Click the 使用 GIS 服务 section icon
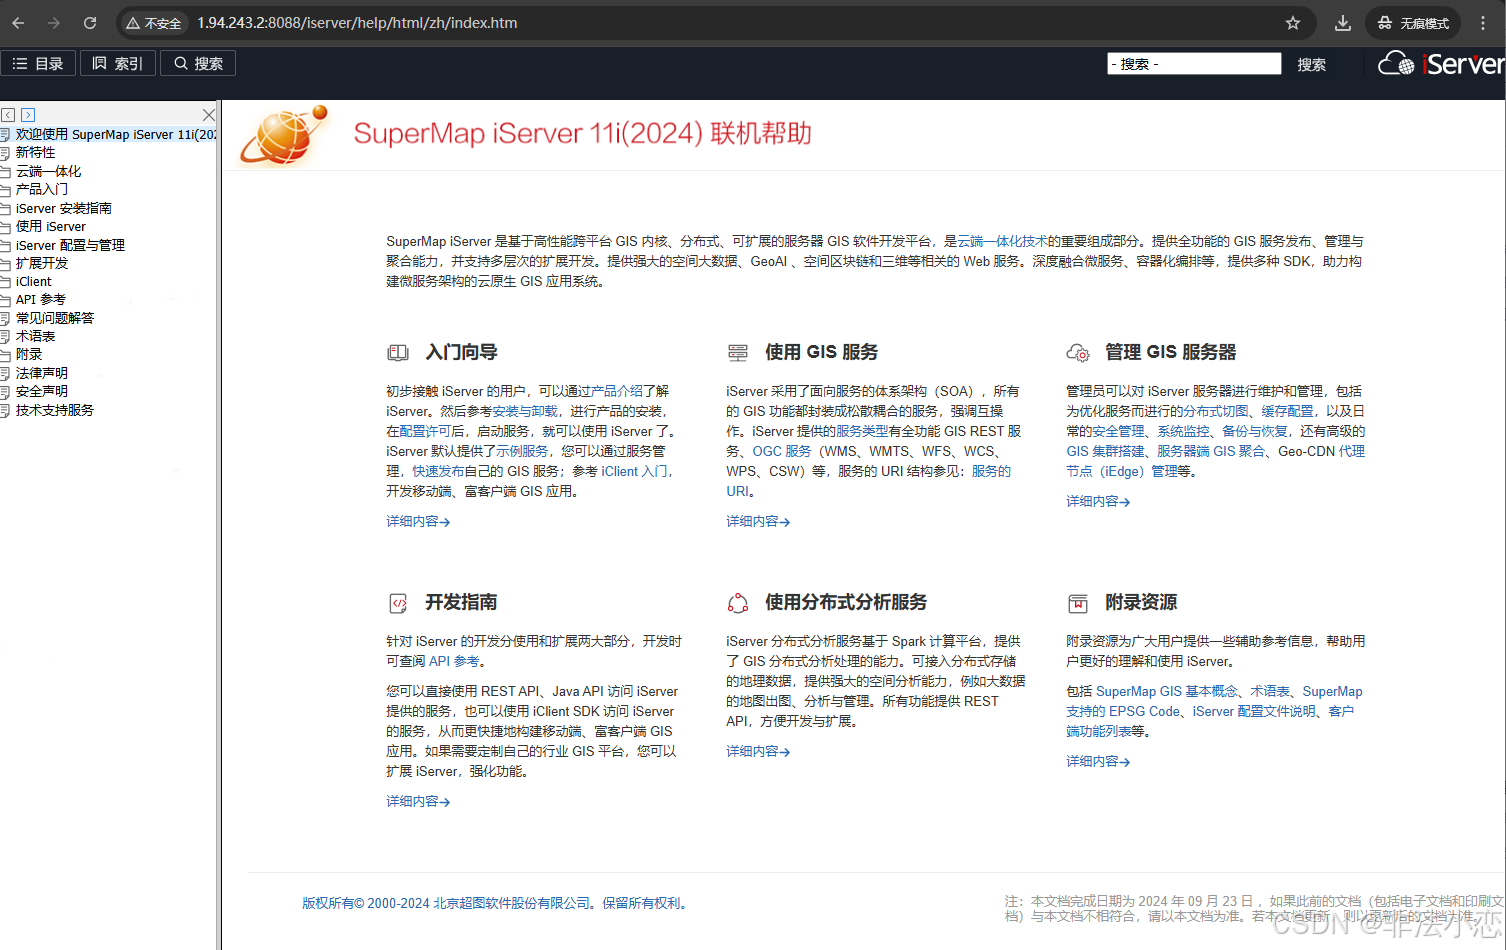 pyautogui.click(x=738, y=352)
